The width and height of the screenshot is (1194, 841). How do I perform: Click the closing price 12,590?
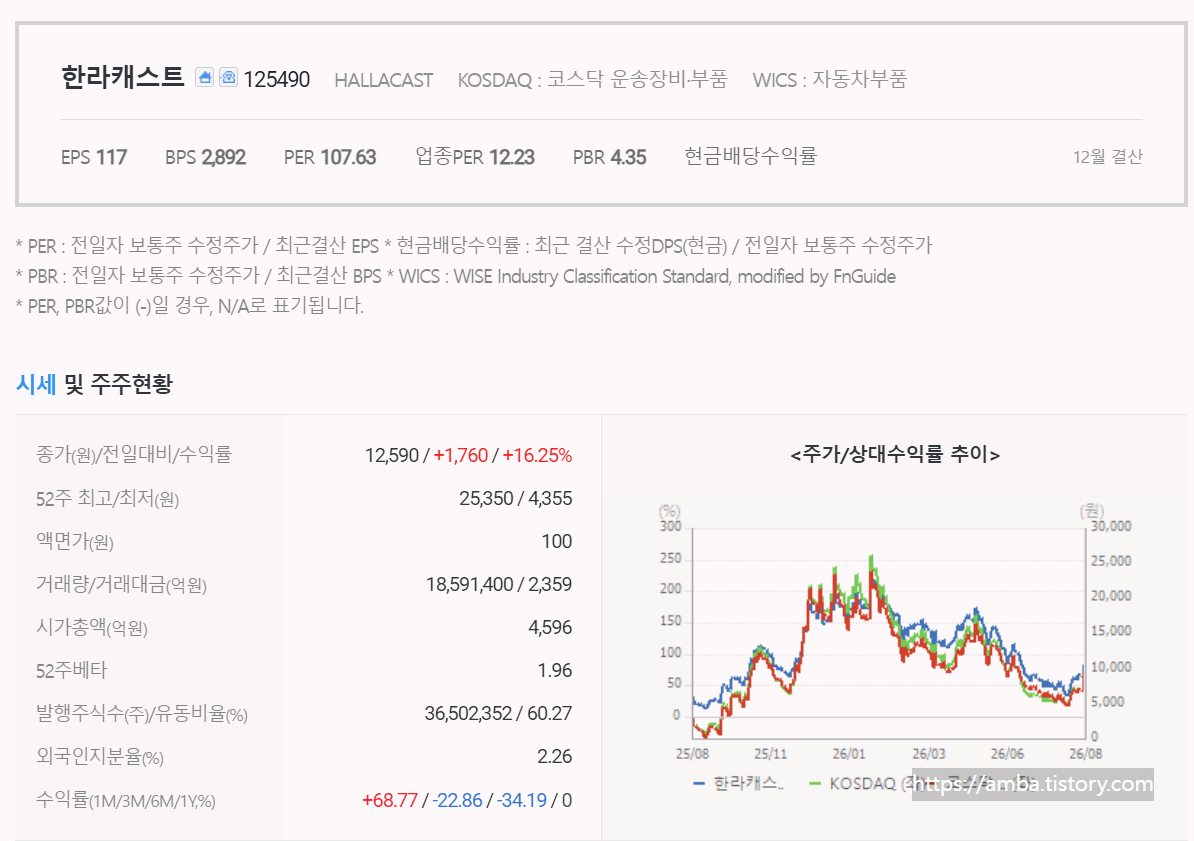tap(391, 456)
